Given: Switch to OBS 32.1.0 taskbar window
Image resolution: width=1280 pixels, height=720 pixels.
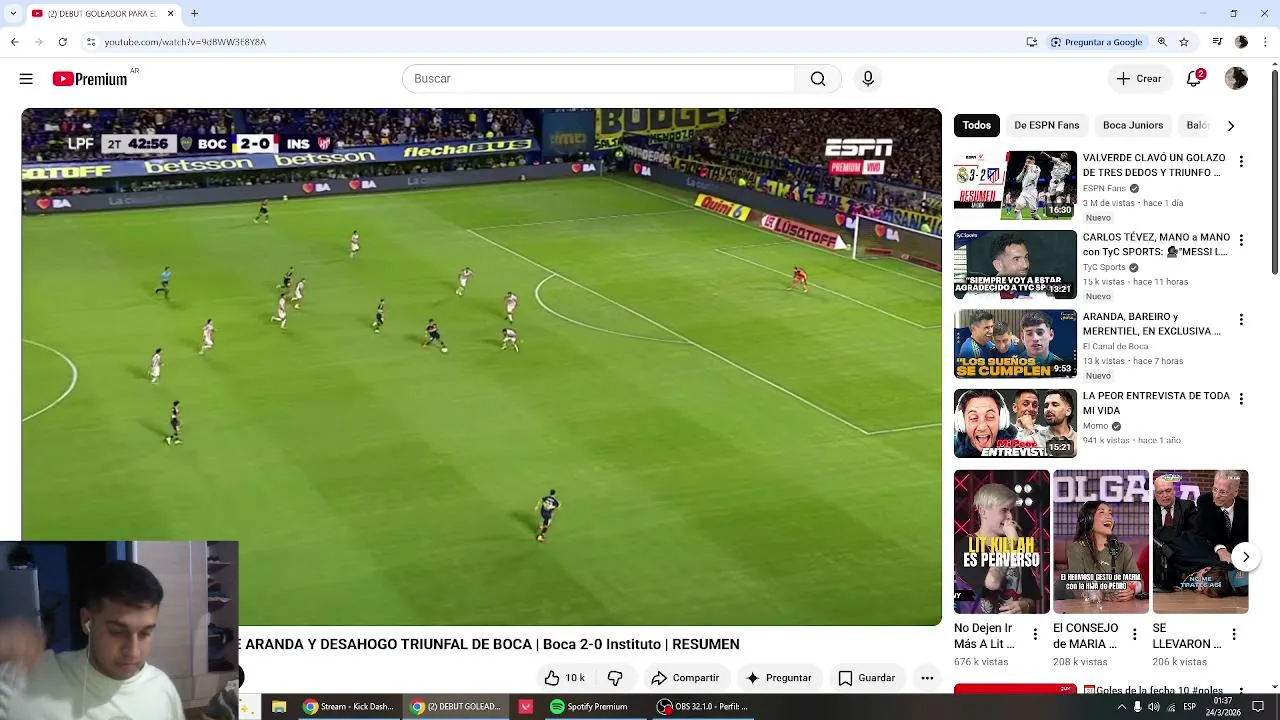Looking at the screenshot, I should (703, 707).
